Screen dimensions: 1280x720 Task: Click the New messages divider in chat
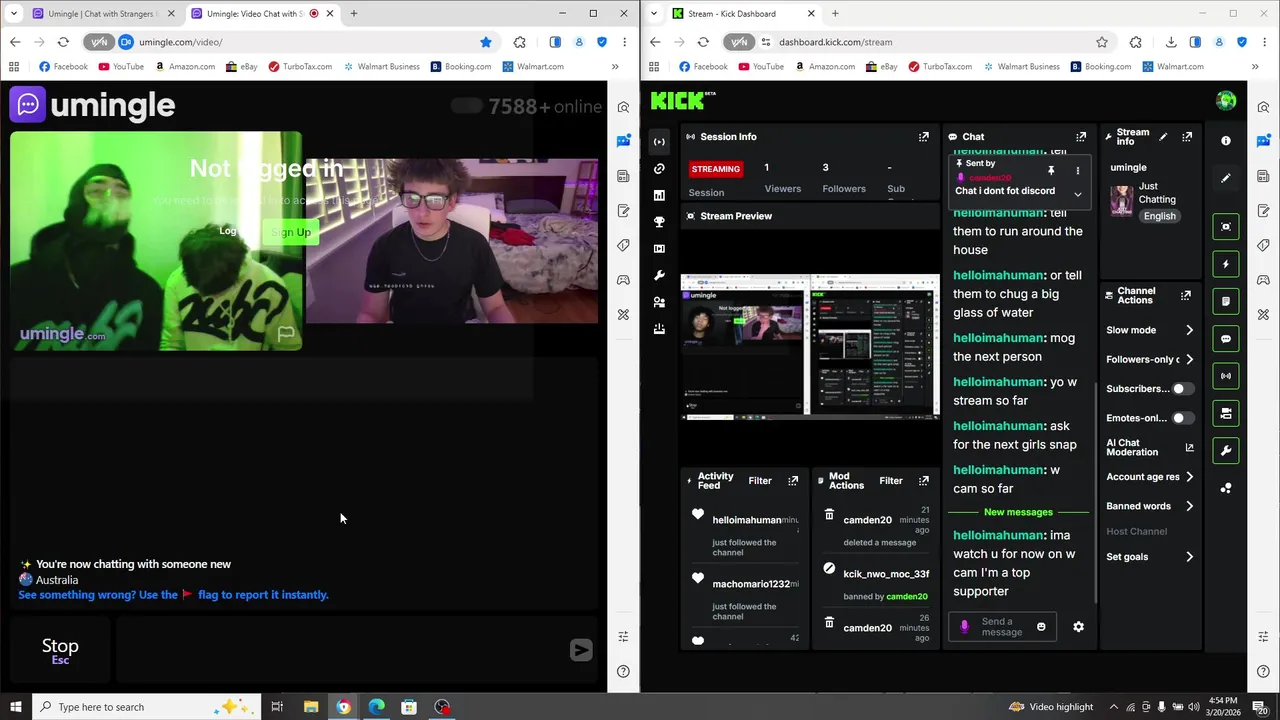[1018, 512]
